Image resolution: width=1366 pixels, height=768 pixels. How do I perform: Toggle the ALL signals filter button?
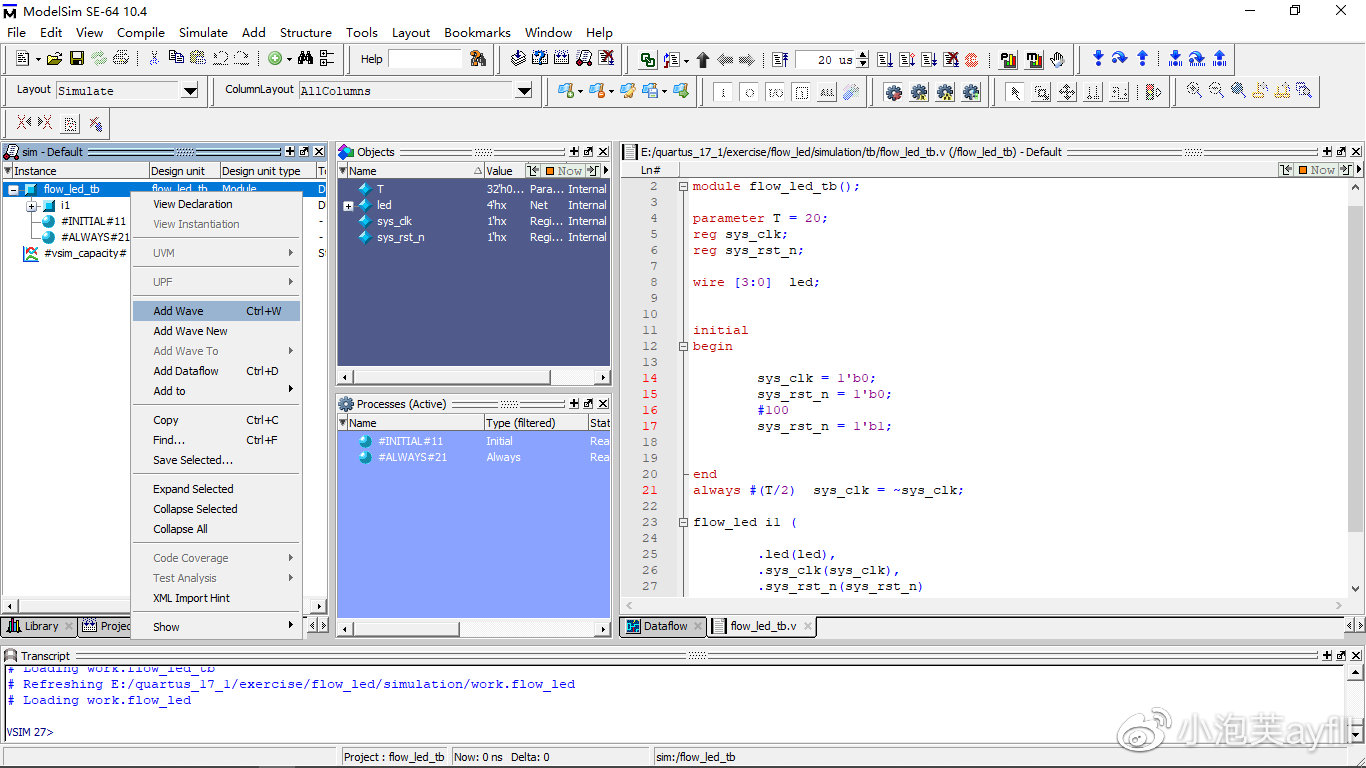pos(827,93)
